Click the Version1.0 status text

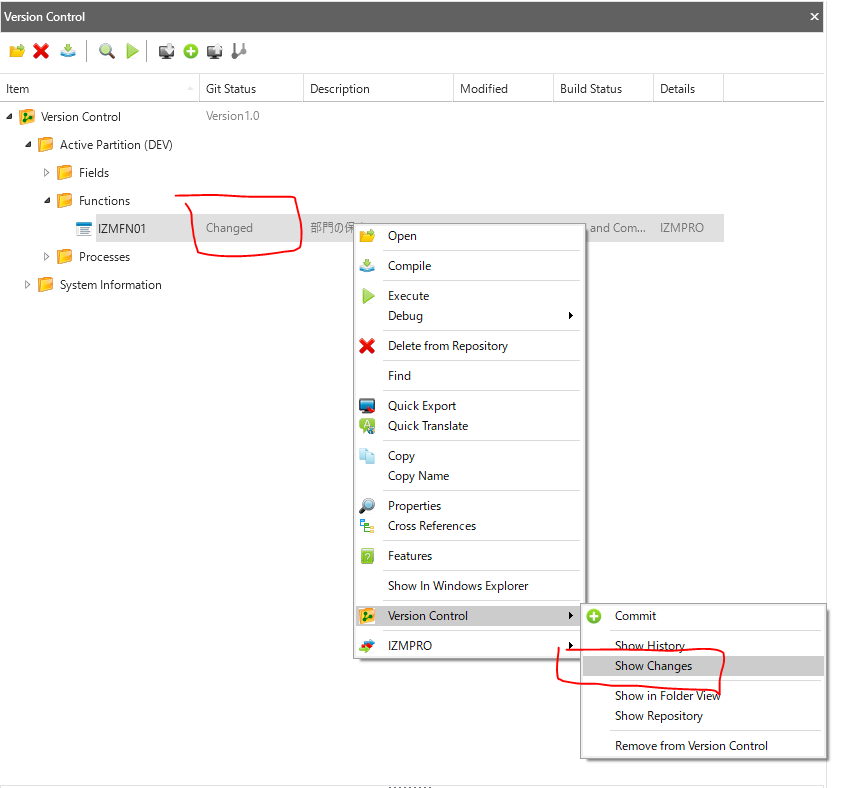233,116
